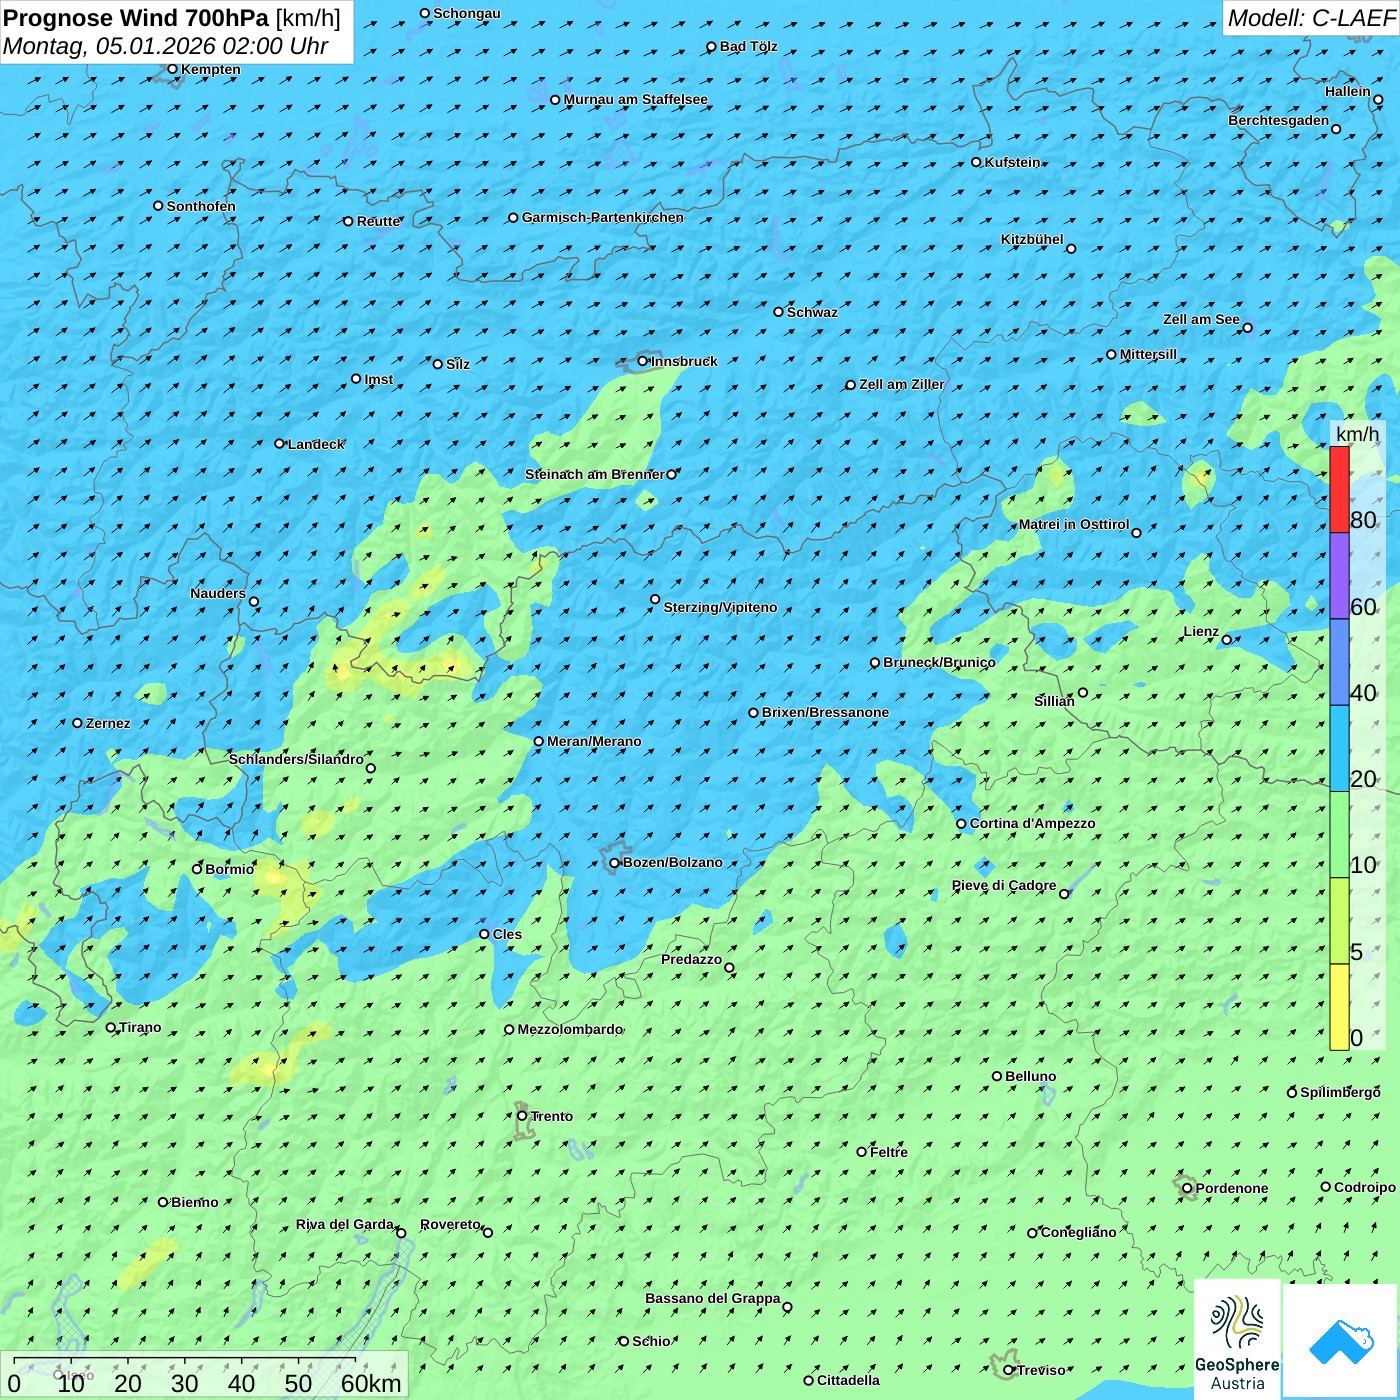Click the 'Pieve di Cadore' label

[1004, 885]
